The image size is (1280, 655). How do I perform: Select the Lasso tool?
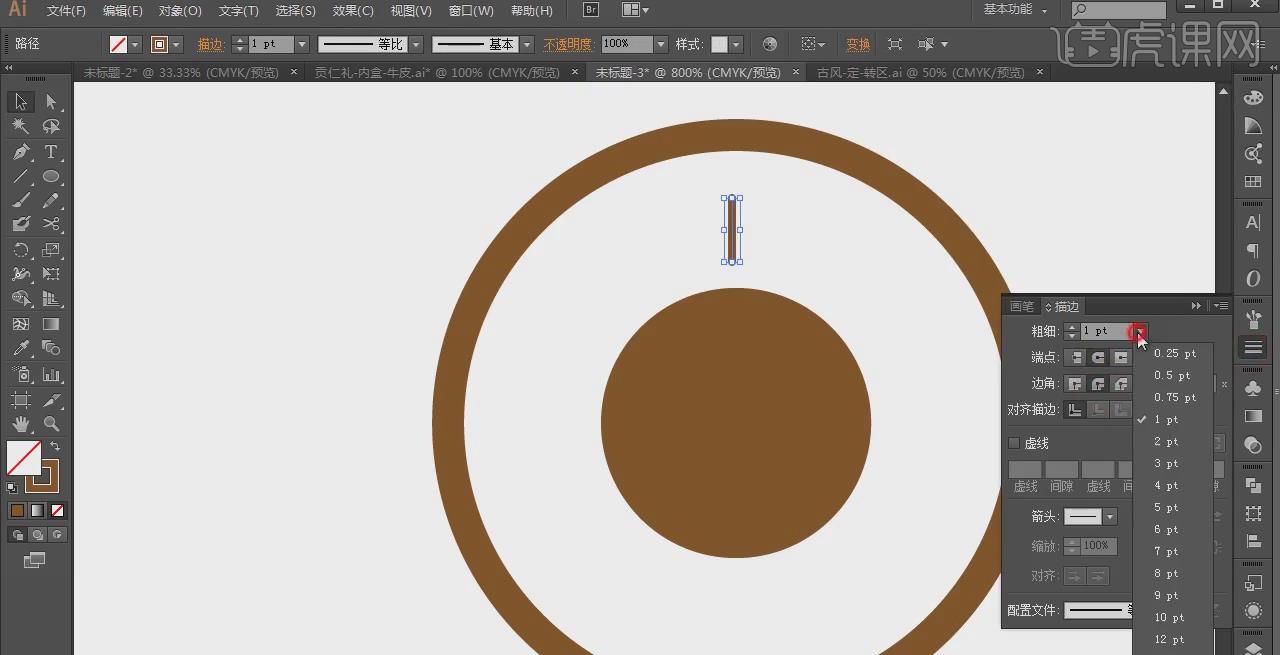(51, 127)
